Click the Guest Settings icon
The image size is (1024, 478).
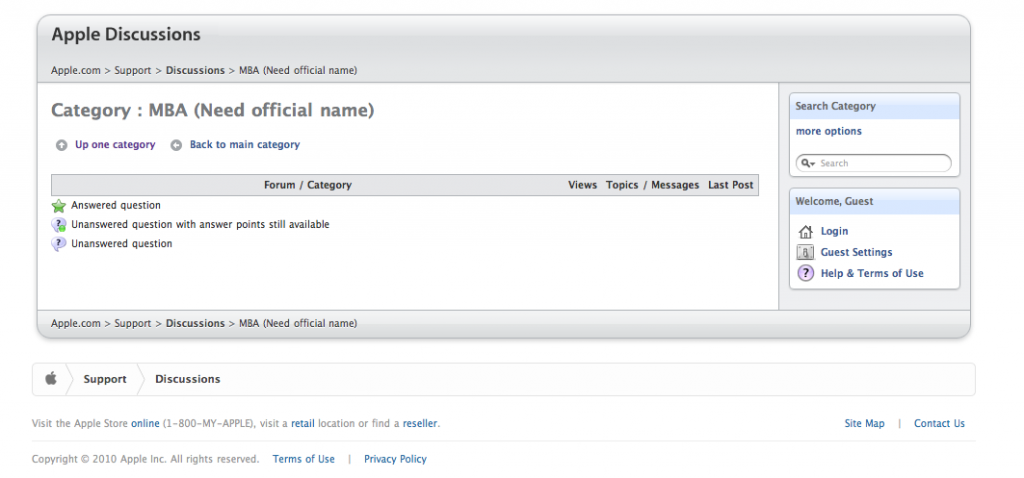point(806,253)
